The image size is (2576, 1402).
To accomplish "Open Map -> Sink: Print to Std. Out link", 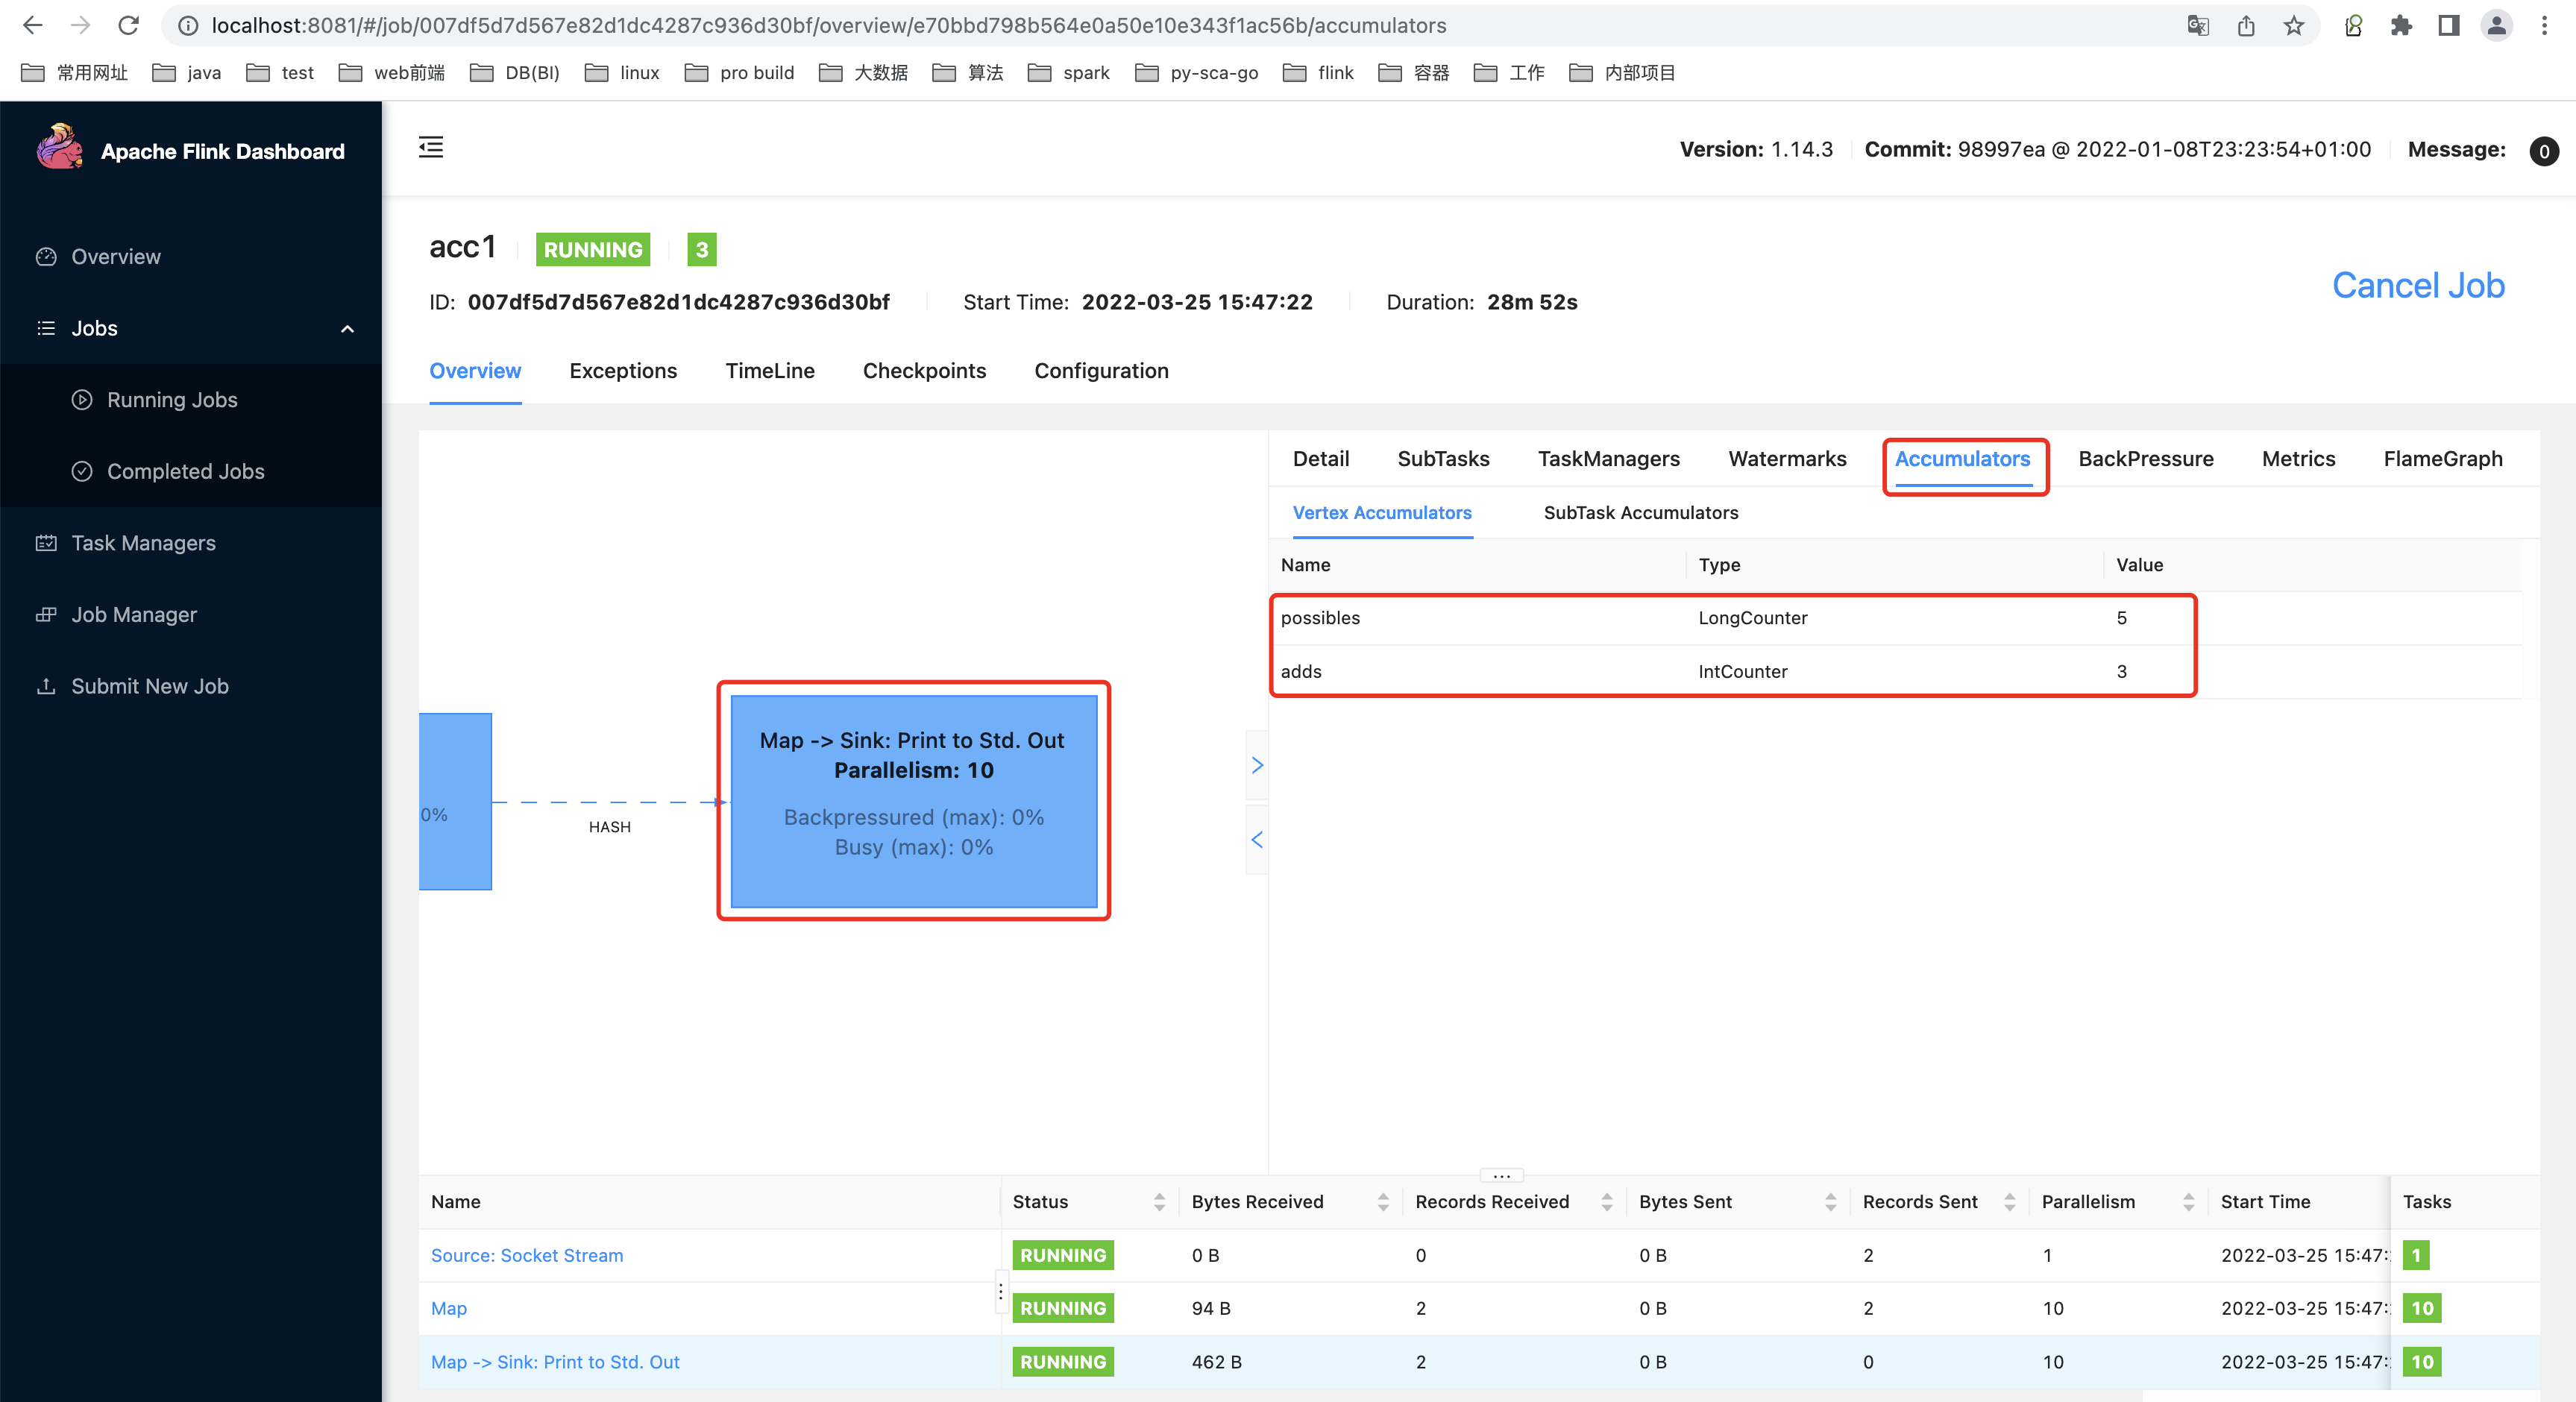I will coord(555,1362).
